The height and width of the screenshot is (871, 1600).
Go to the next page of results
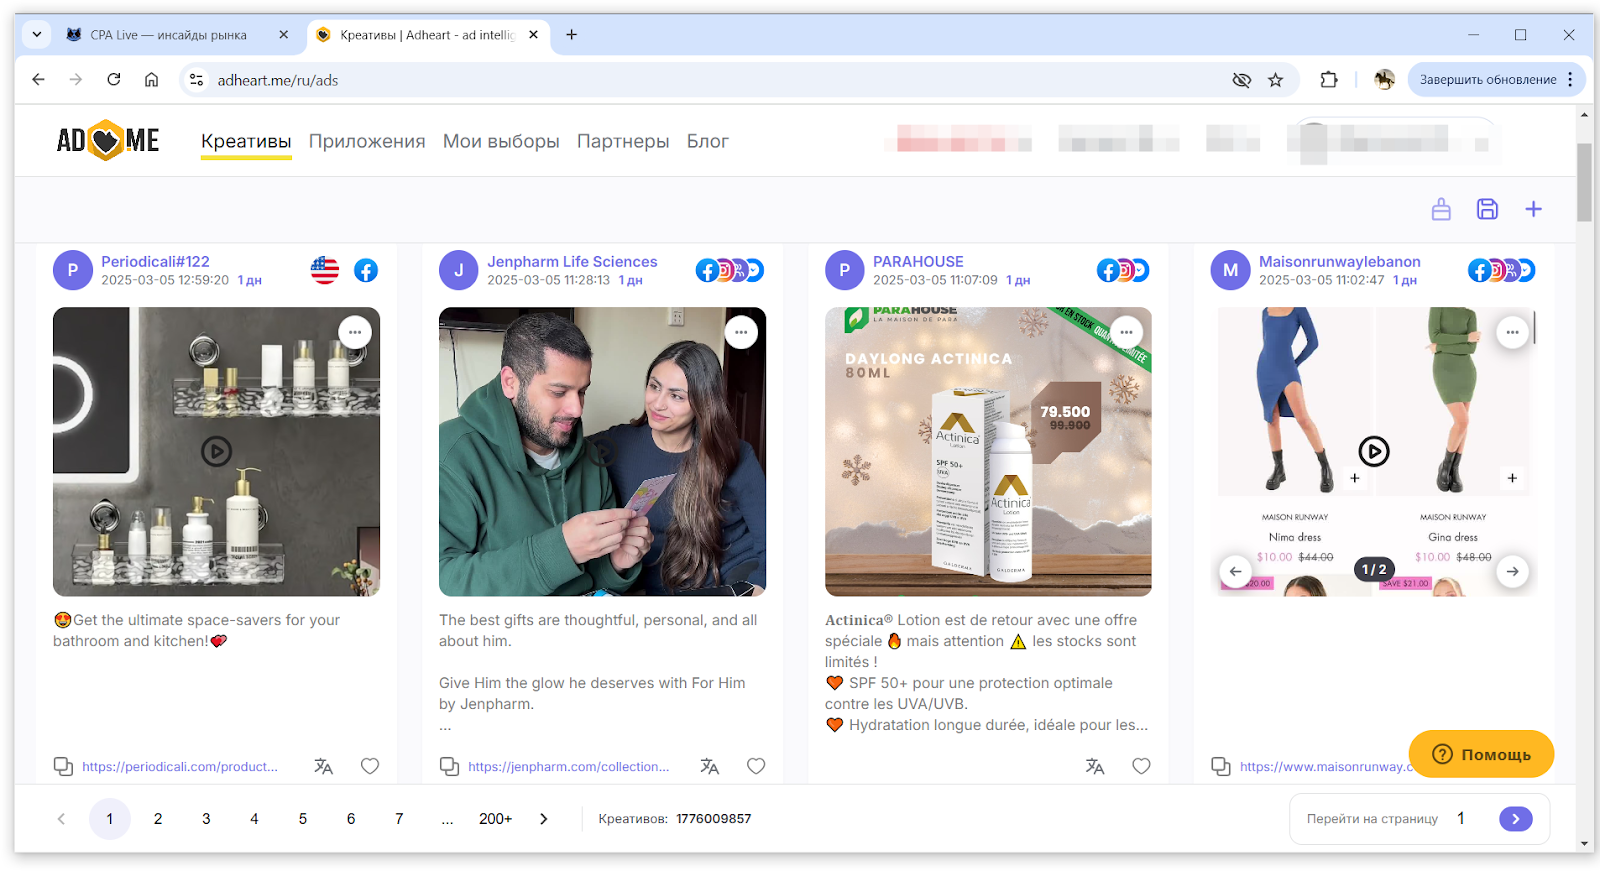[x=544, y=818]
